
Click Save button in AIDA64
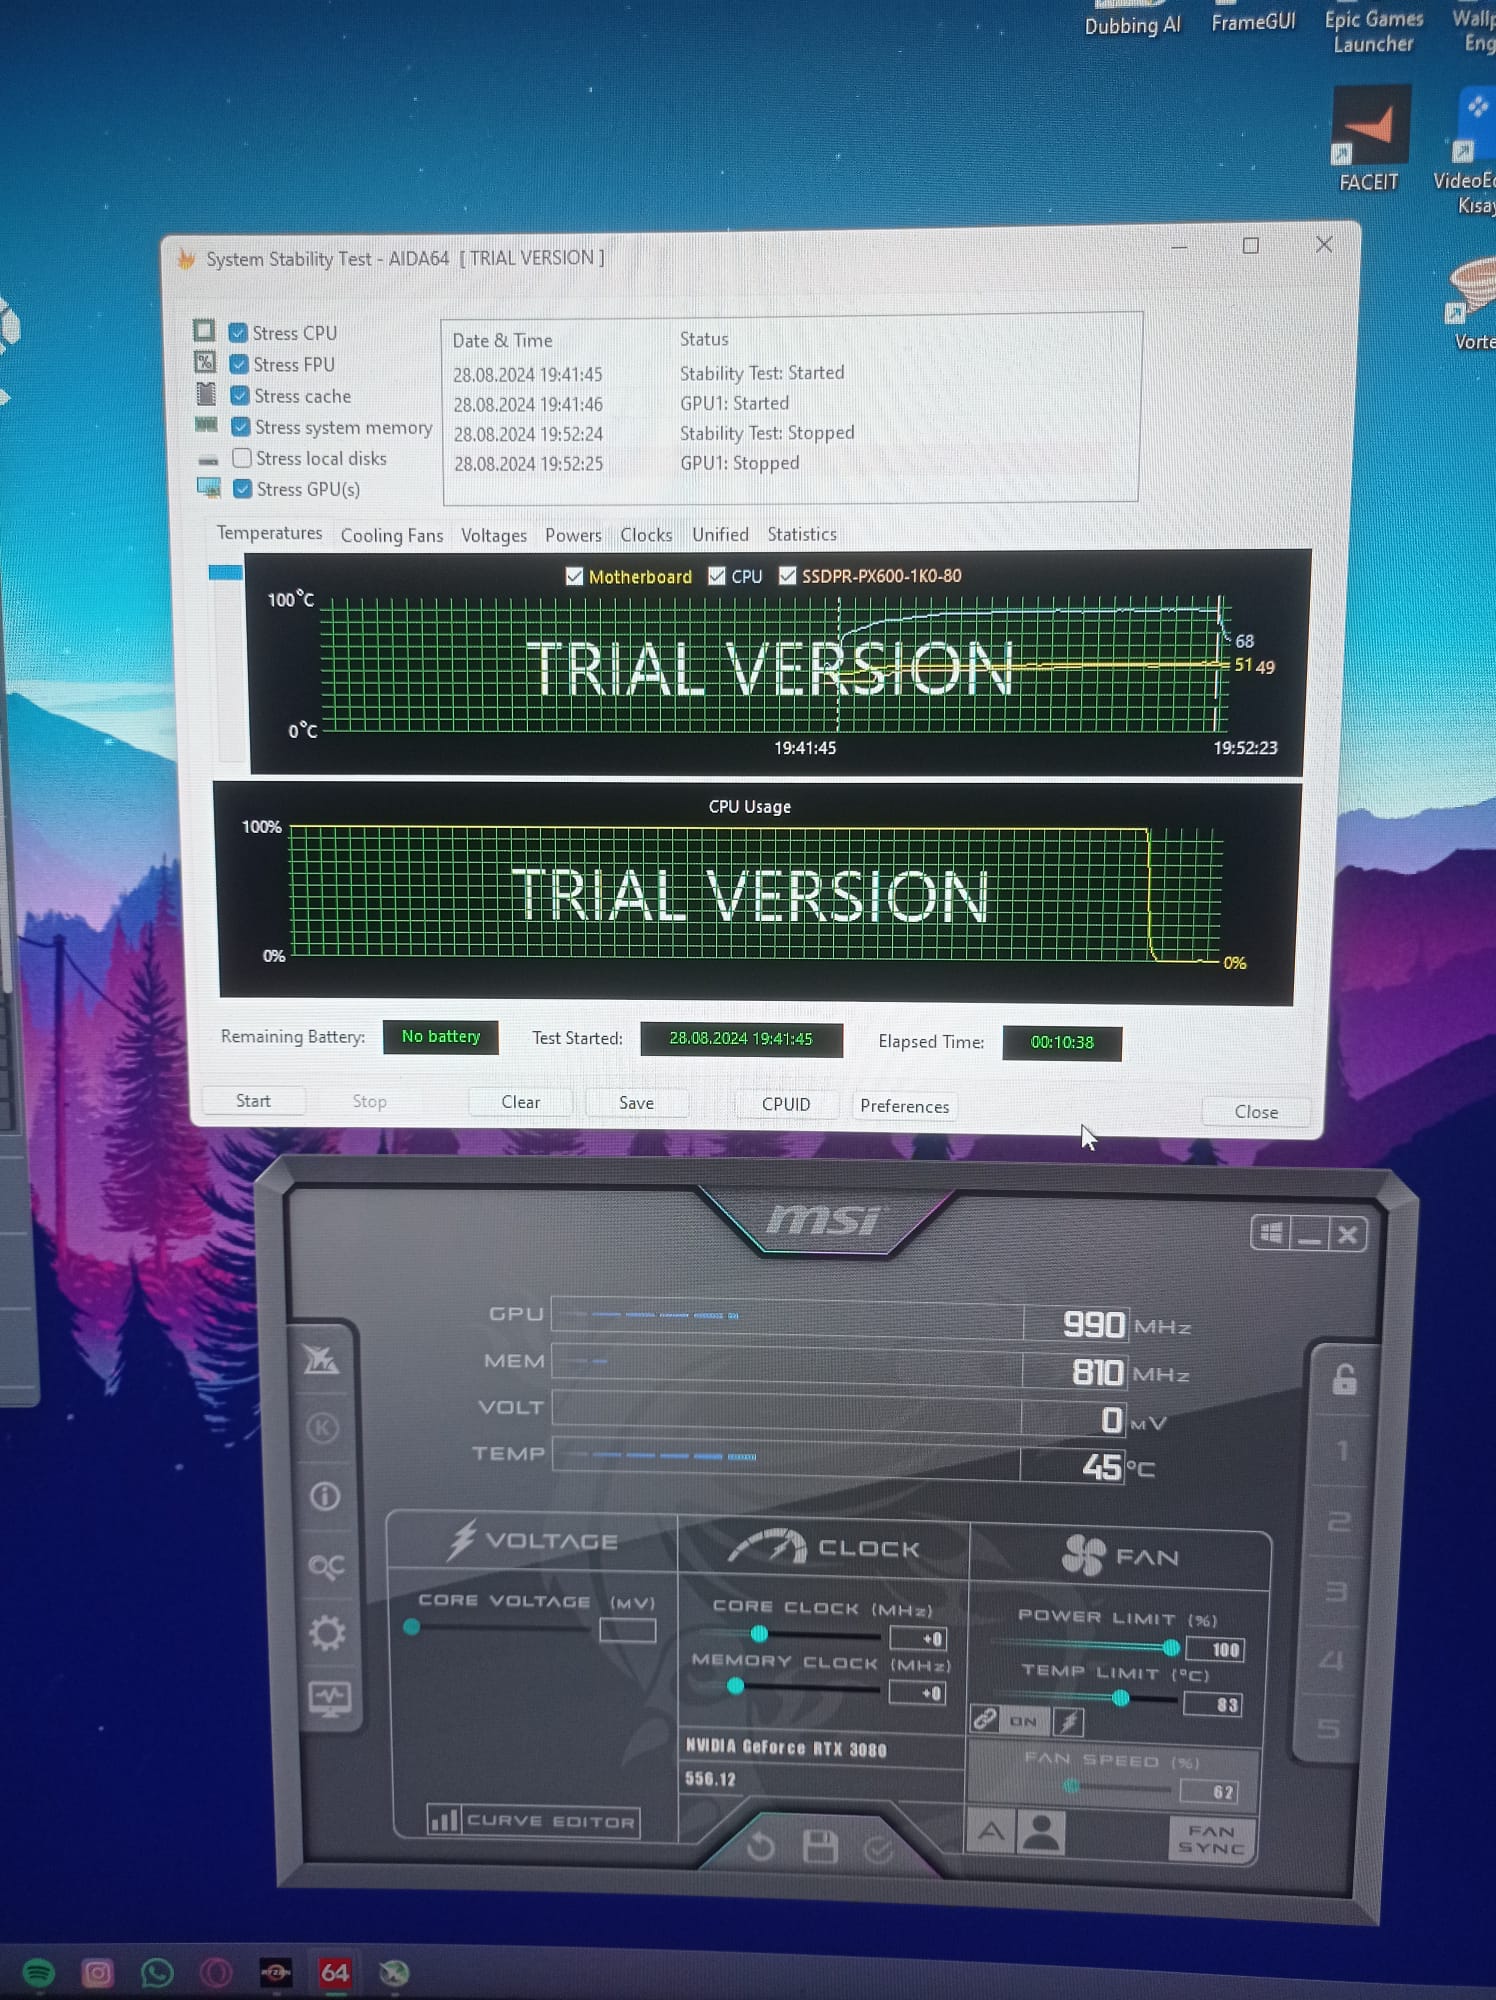point(636,1103)
